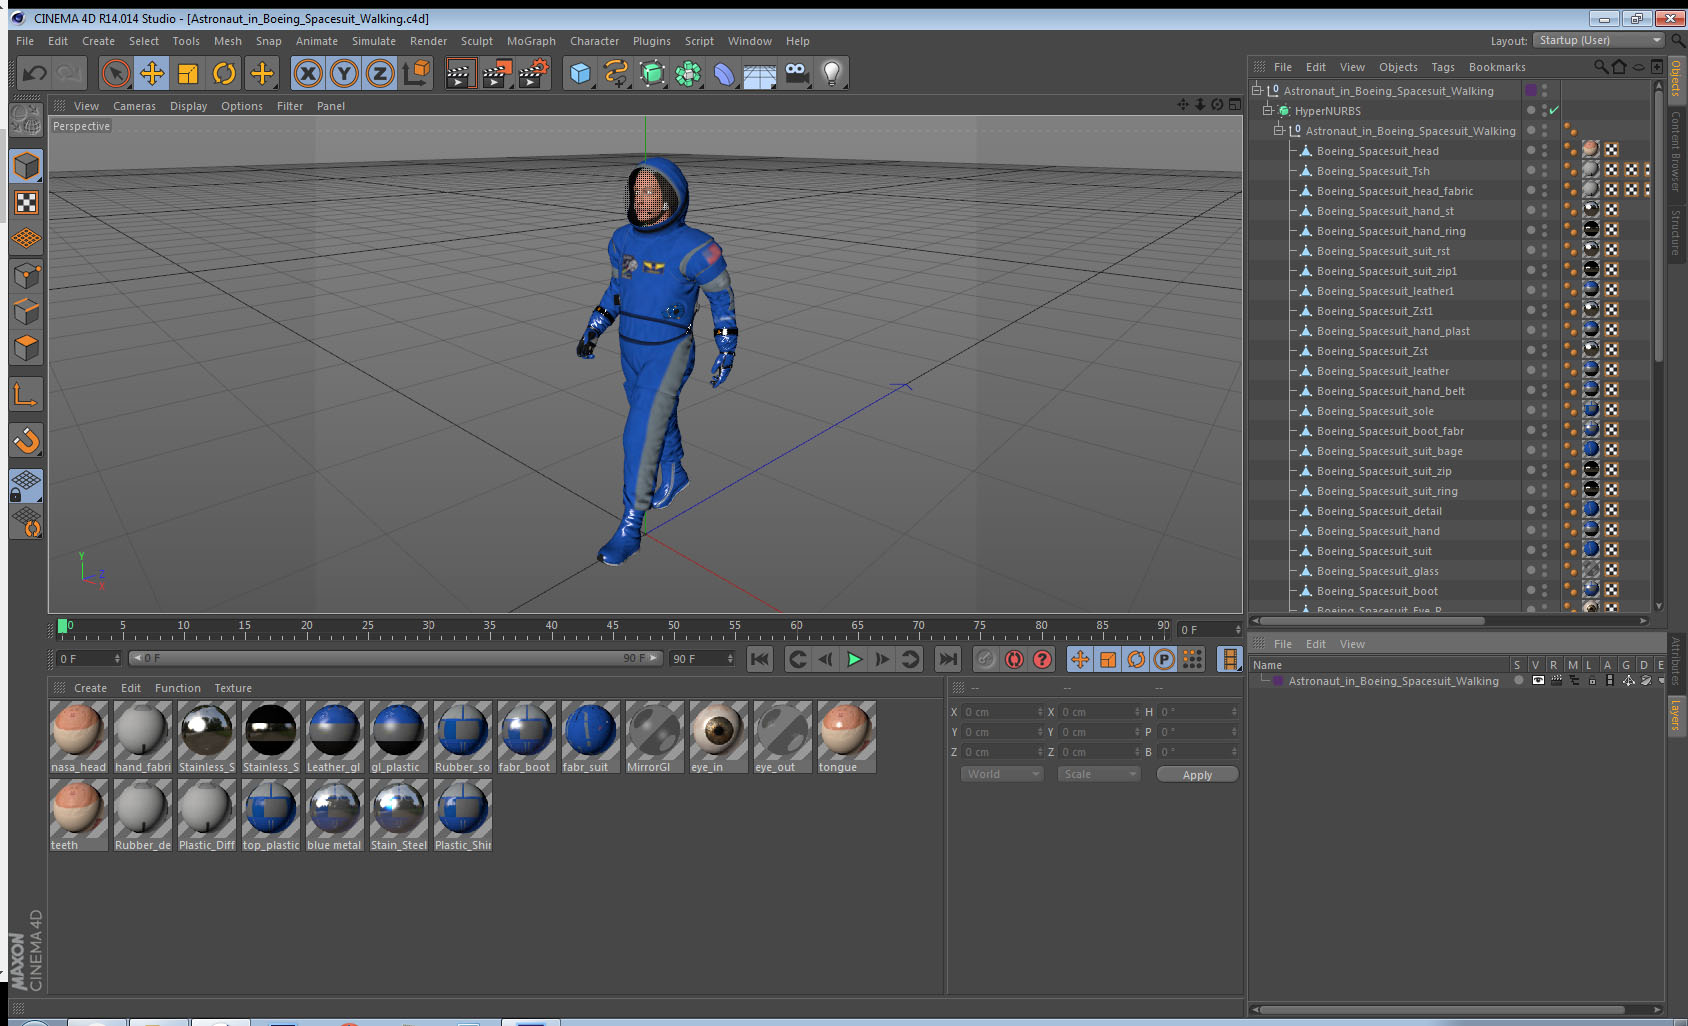Switch to Model mode in left toolbar
The width and height of the screenshot is (1688, 1026).
26,166
